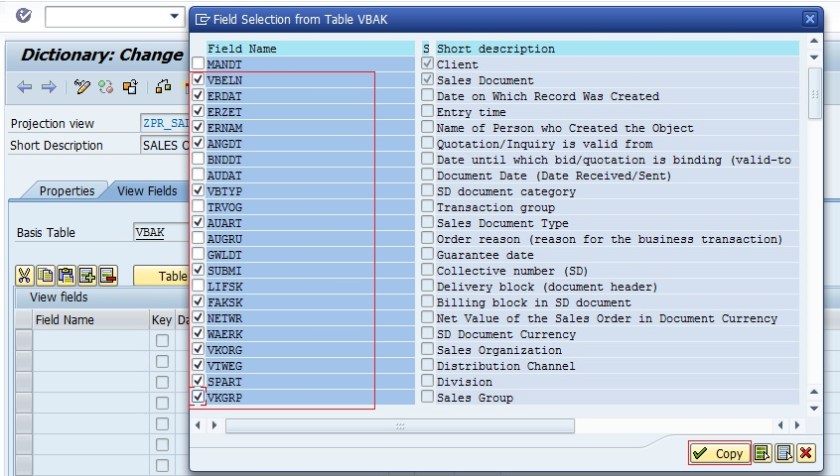Switch to the View Fields tab
The width and height of the screenshot is (840, 476).
pos(147,191)
